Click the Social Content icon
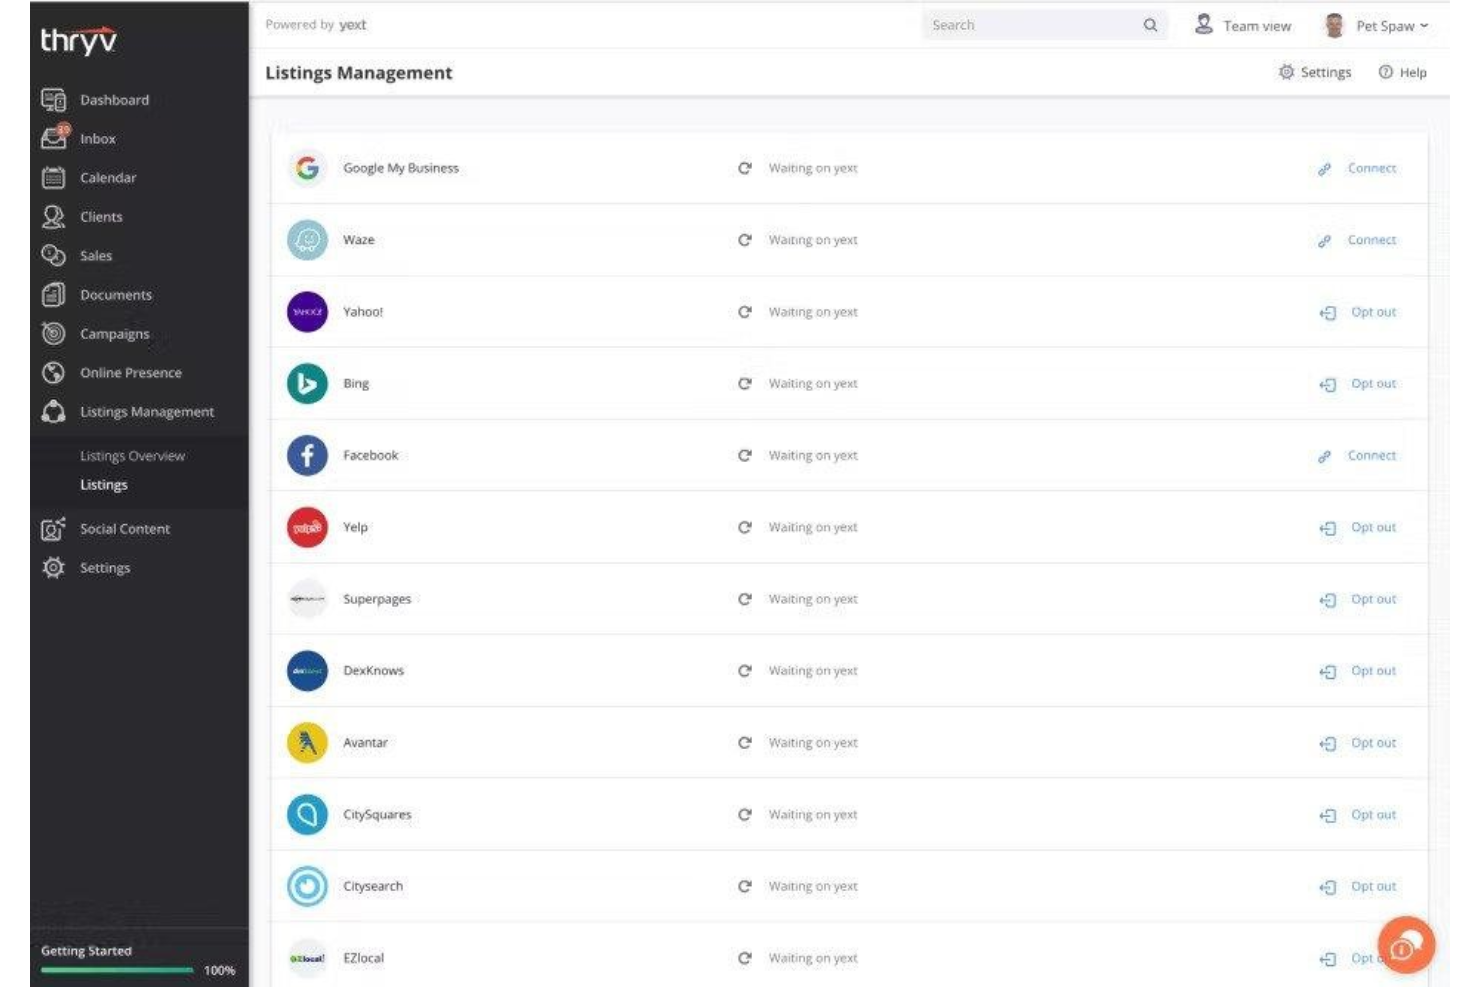The height and width of the screenshot is (987, 1480). coord(53,528)
